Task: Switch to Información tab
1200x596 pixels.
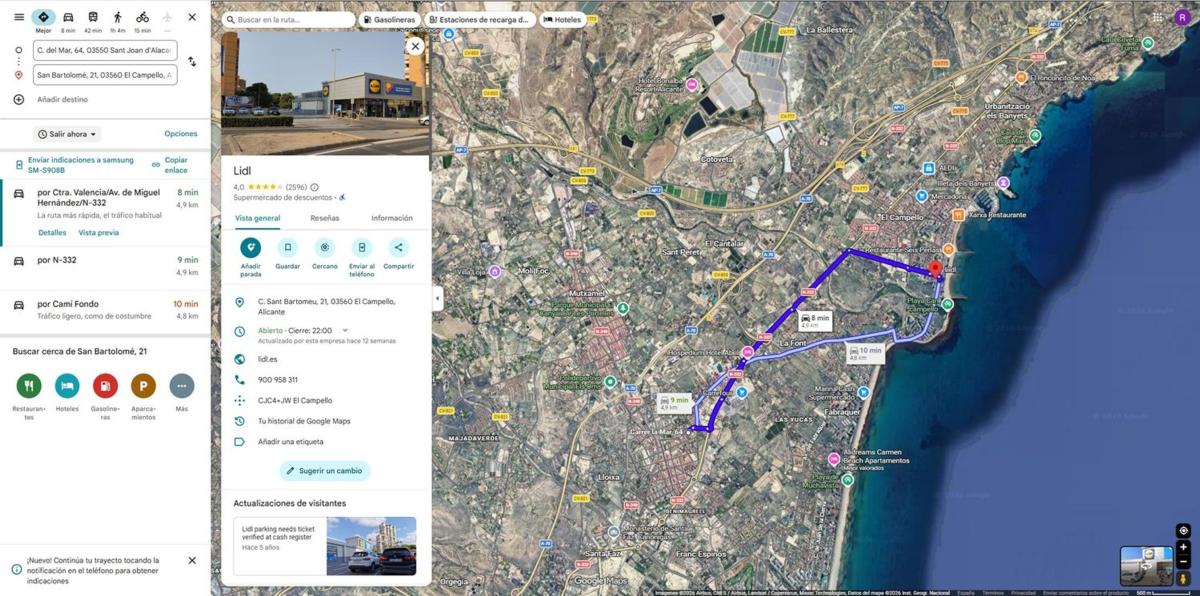Action: pyautogui.click(x=392, y=218)
